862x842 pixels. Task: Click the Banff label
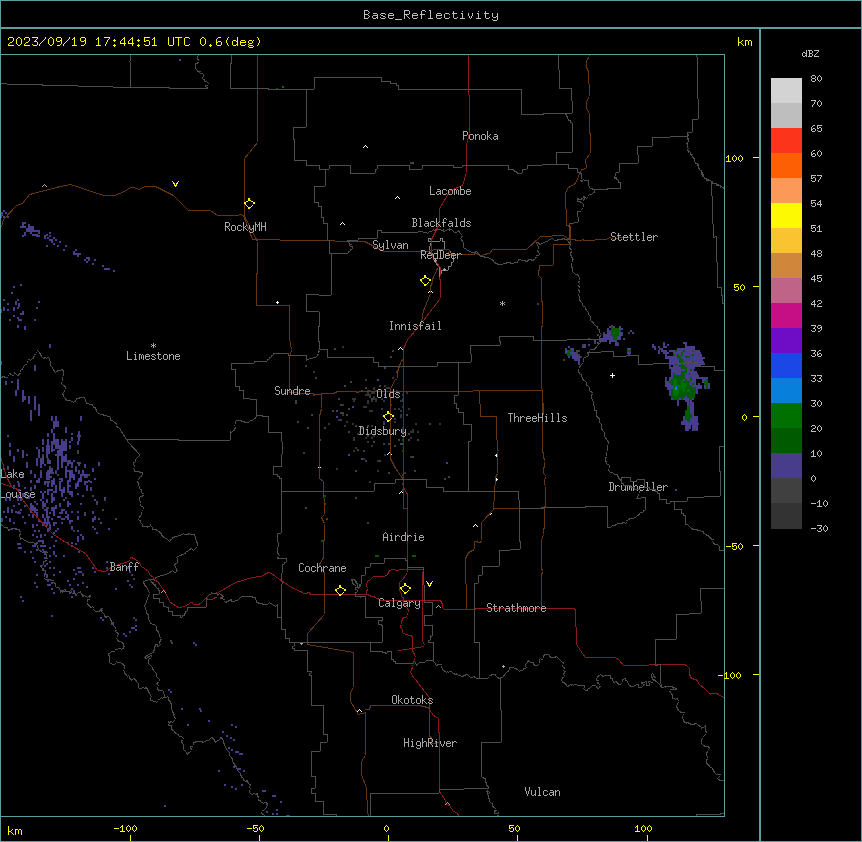pos(124,567)
